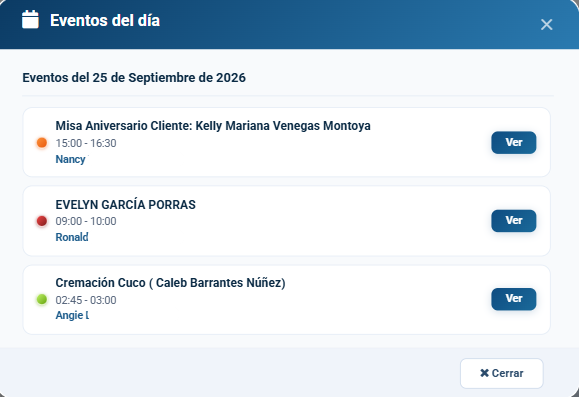Click the 02:45 - 03:00 time label
The width and height of the screenshot is (579, 397).
86,300
